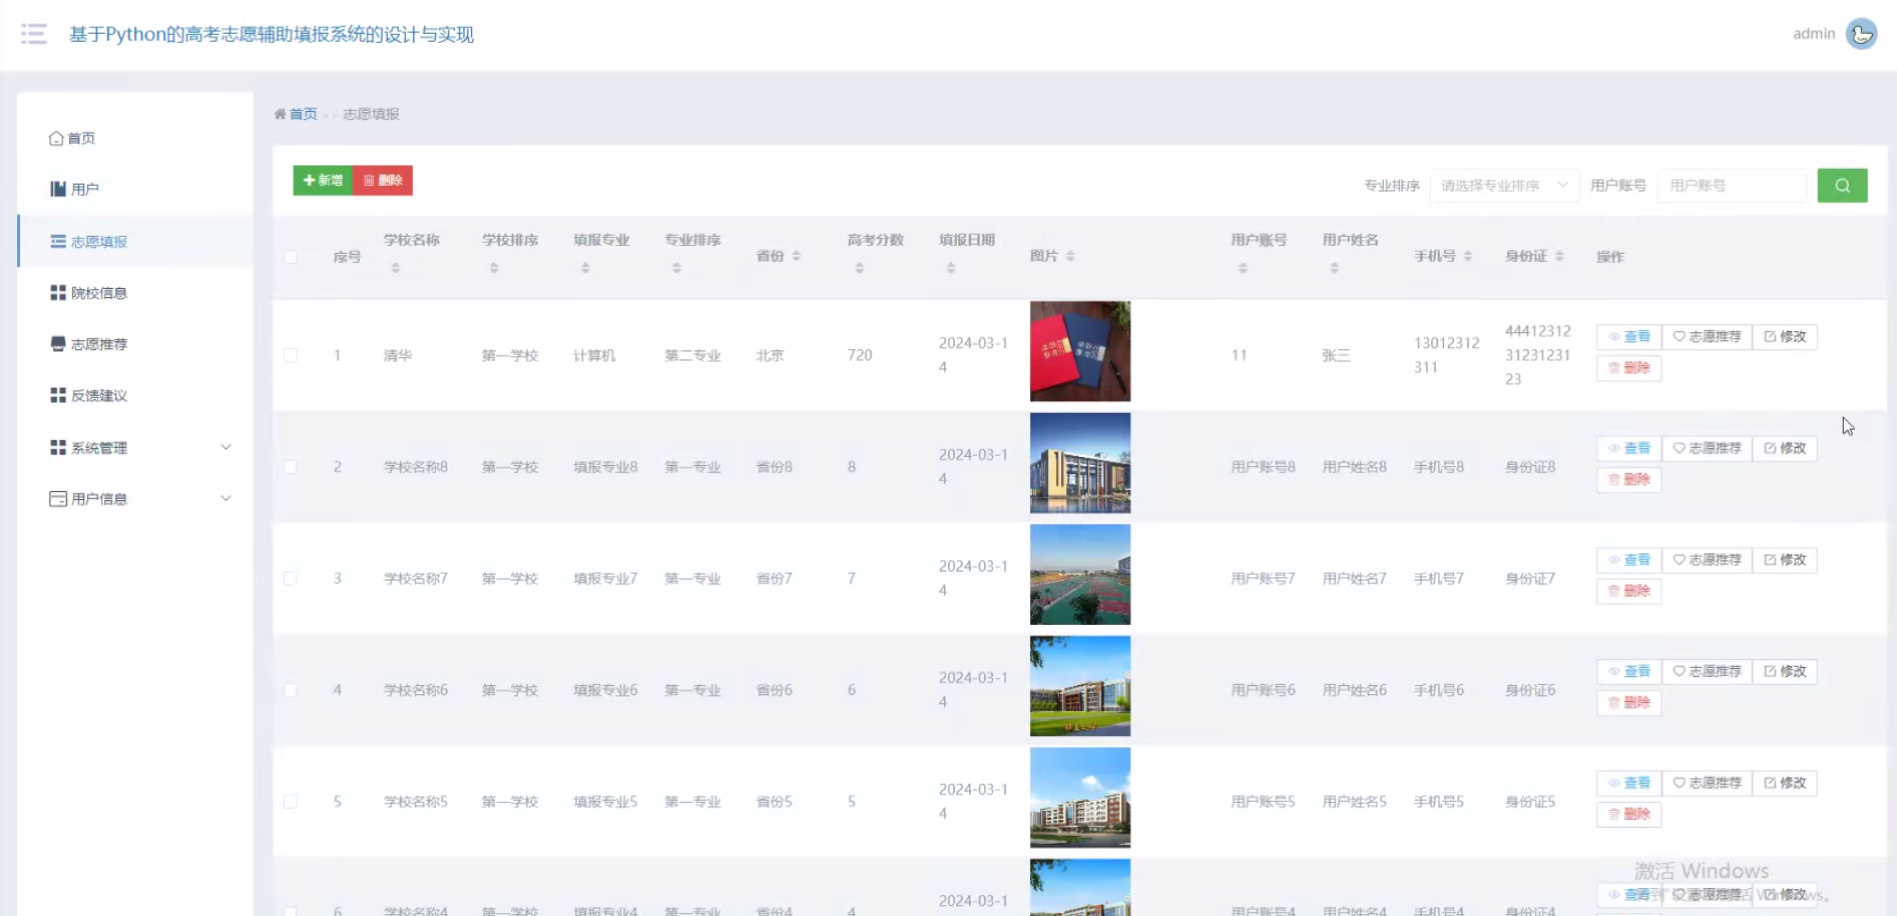
Task: Select the header select-all checkbox
Action: tap(290, 257)
